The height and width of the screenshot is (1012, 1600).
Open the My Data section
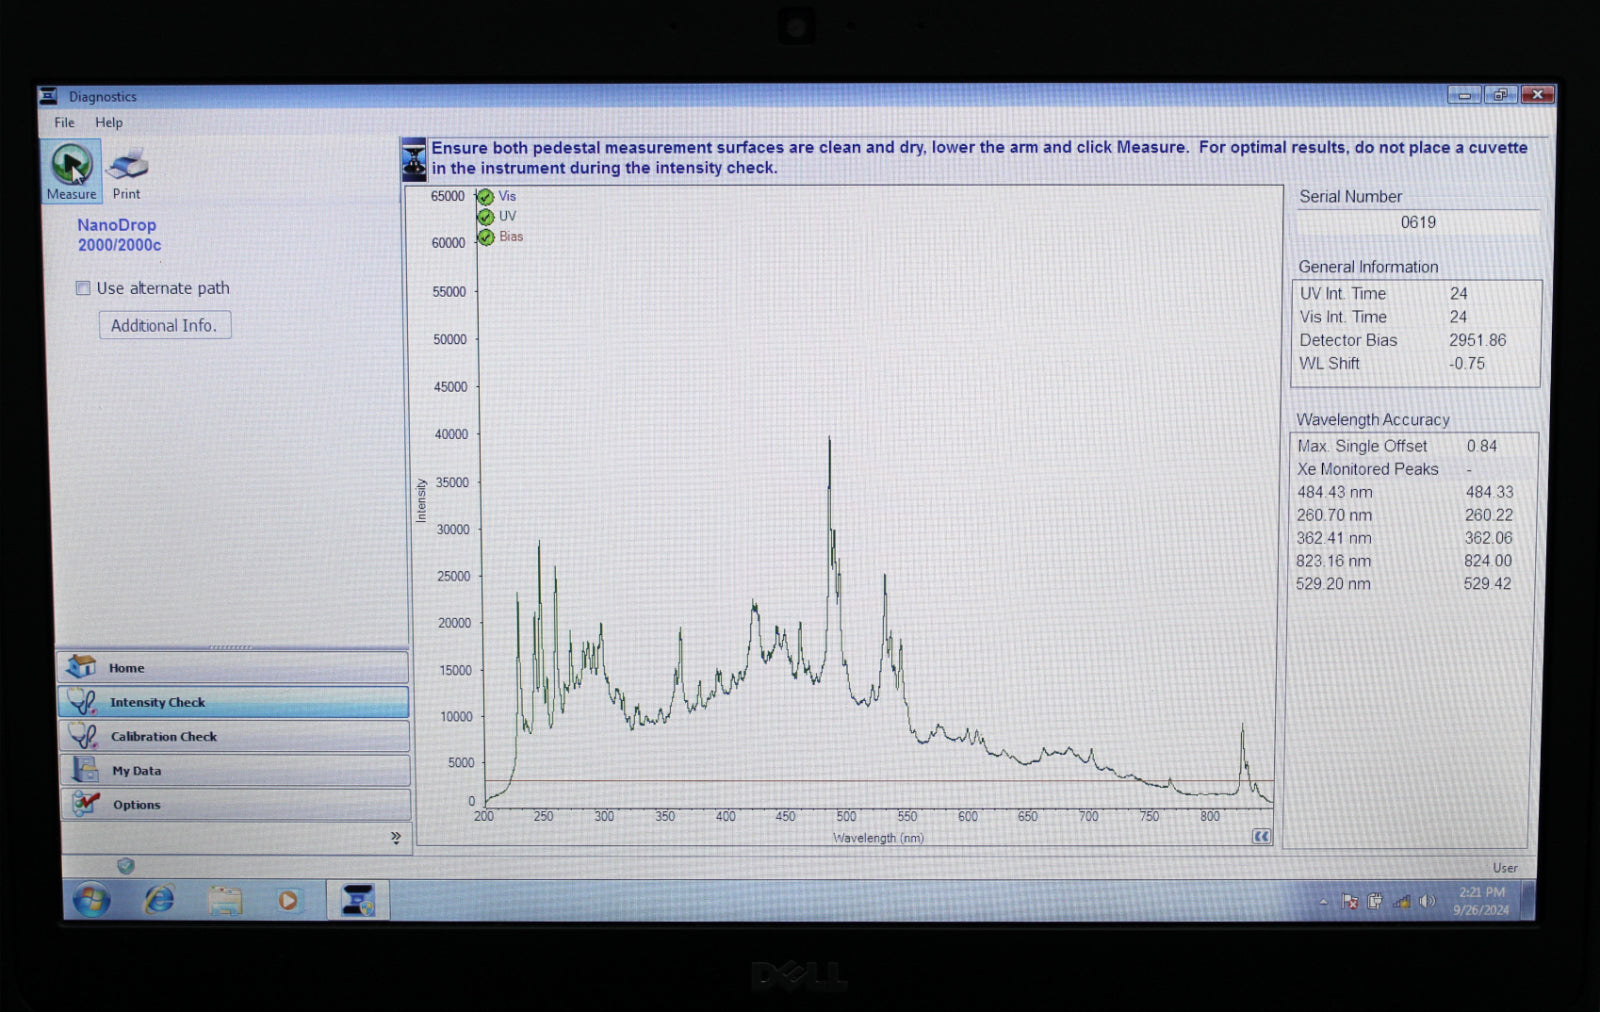(234, 770)
